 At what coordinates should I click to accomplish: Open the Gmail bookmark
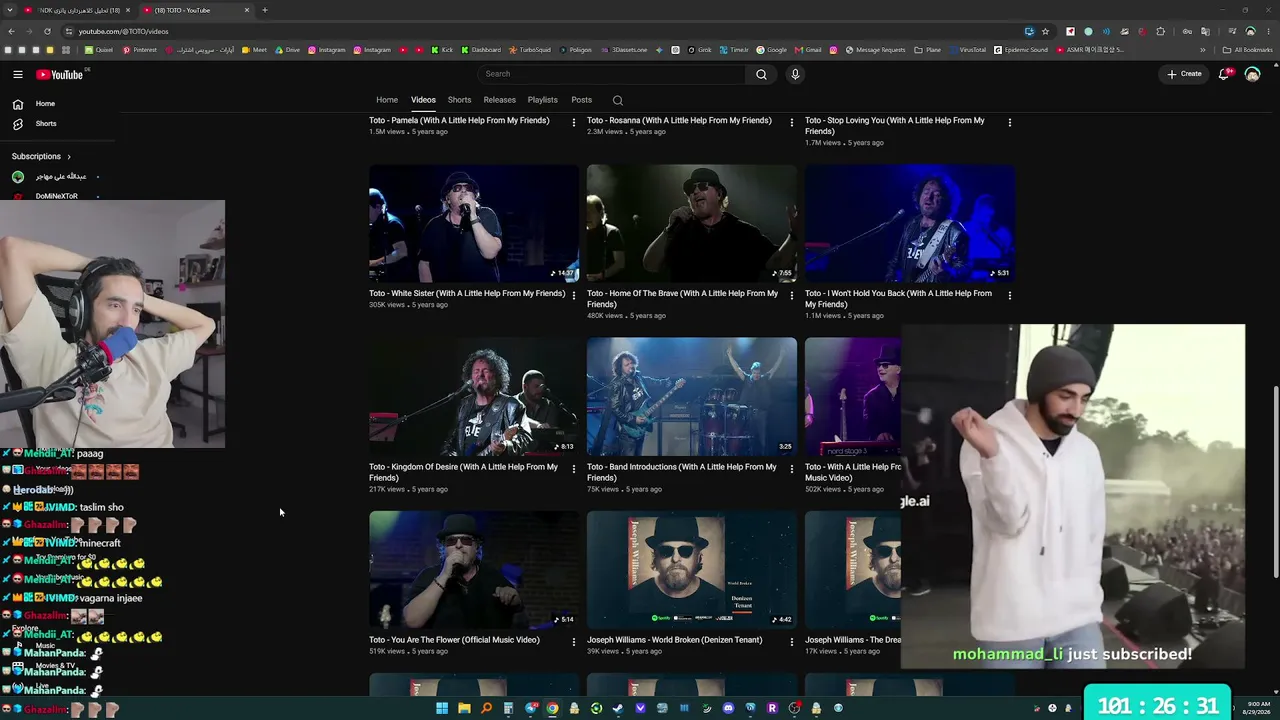808,50
